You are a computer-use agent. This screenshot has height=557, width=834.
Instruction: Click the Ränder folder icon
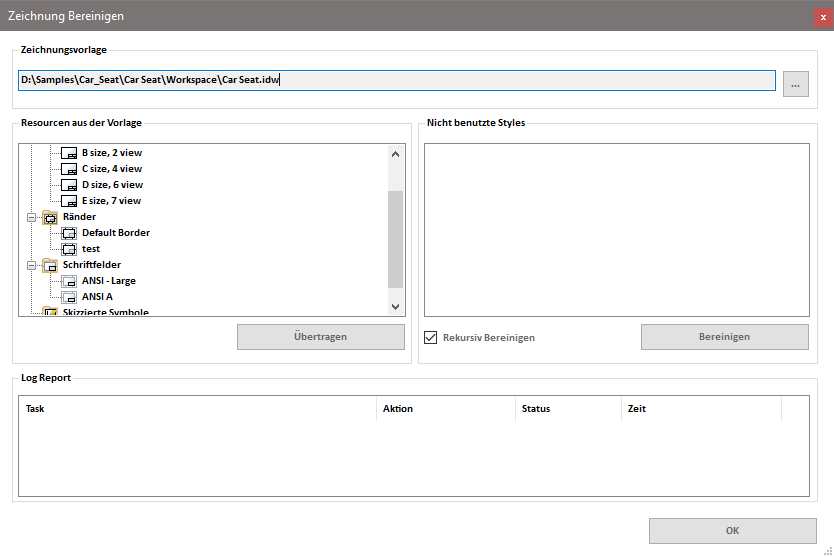click(50, 217)
